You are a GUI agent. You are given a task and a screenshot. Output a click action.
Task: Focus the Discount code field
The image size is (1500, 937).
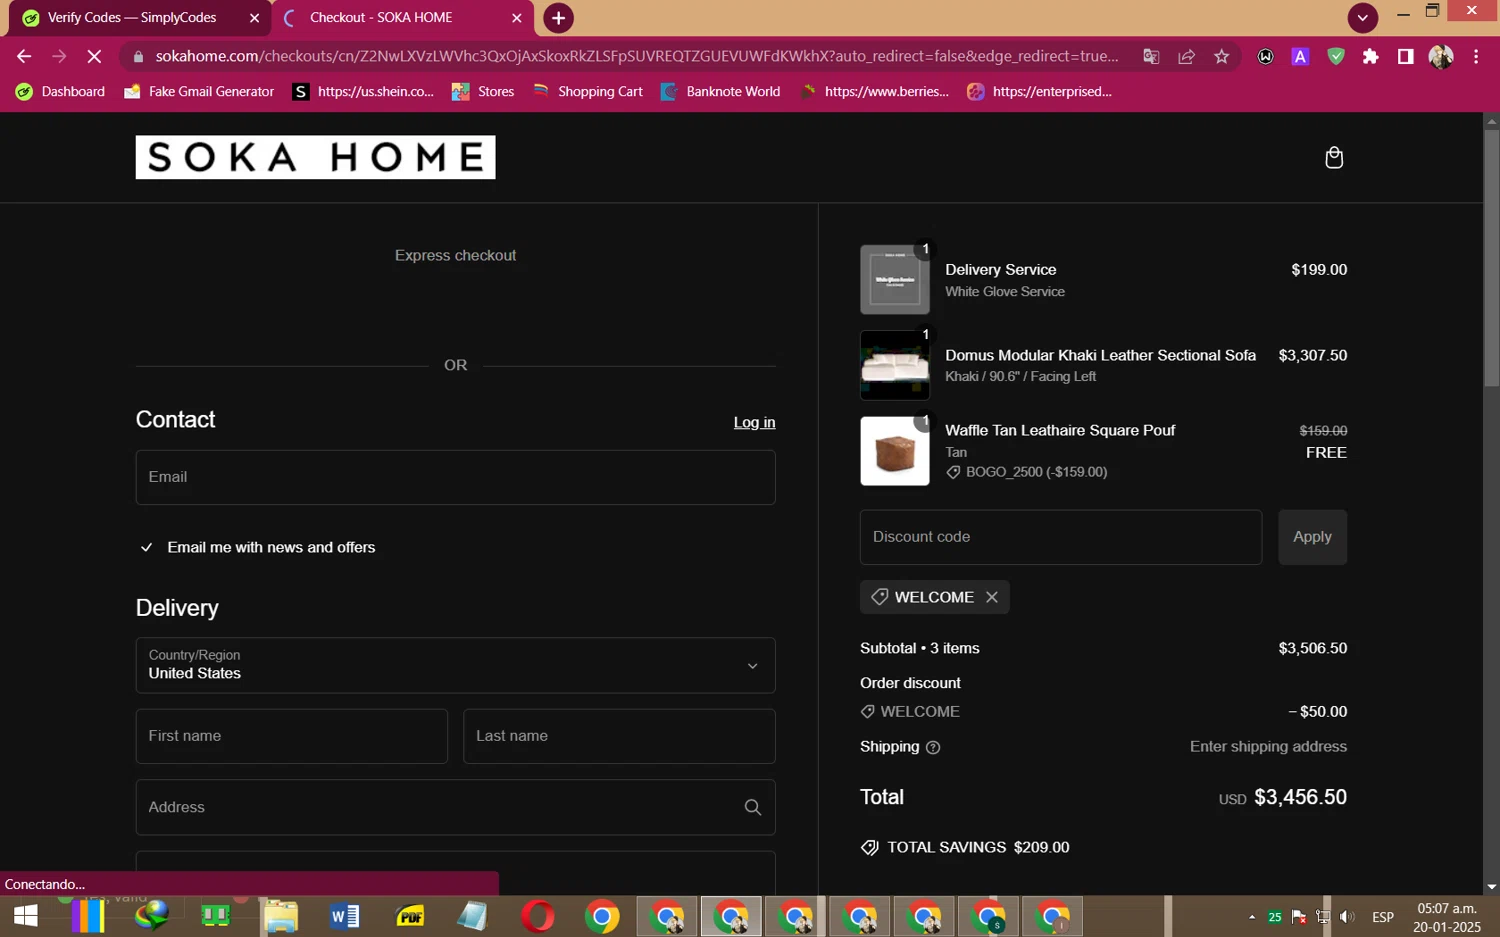point(1060,537)
